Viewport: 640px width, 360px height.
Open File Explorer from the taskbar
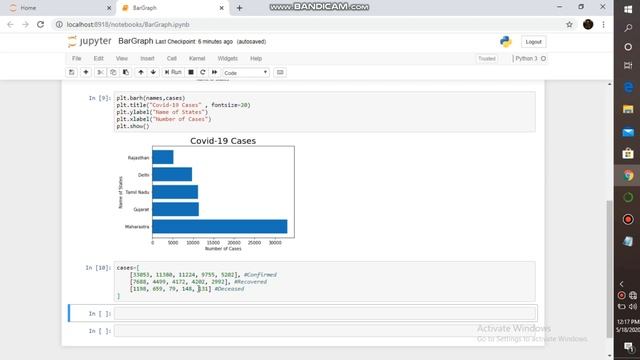pyautogui.click(x=628, y=109)
